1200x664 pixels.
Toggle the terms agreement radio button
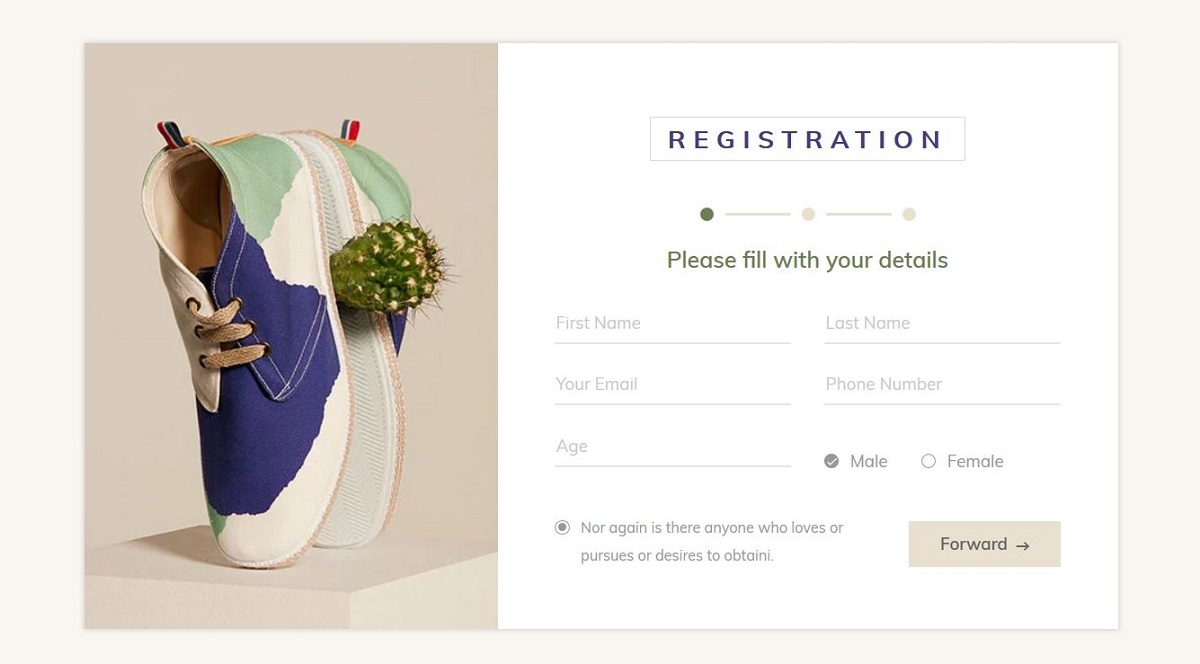tap(562, 527)
